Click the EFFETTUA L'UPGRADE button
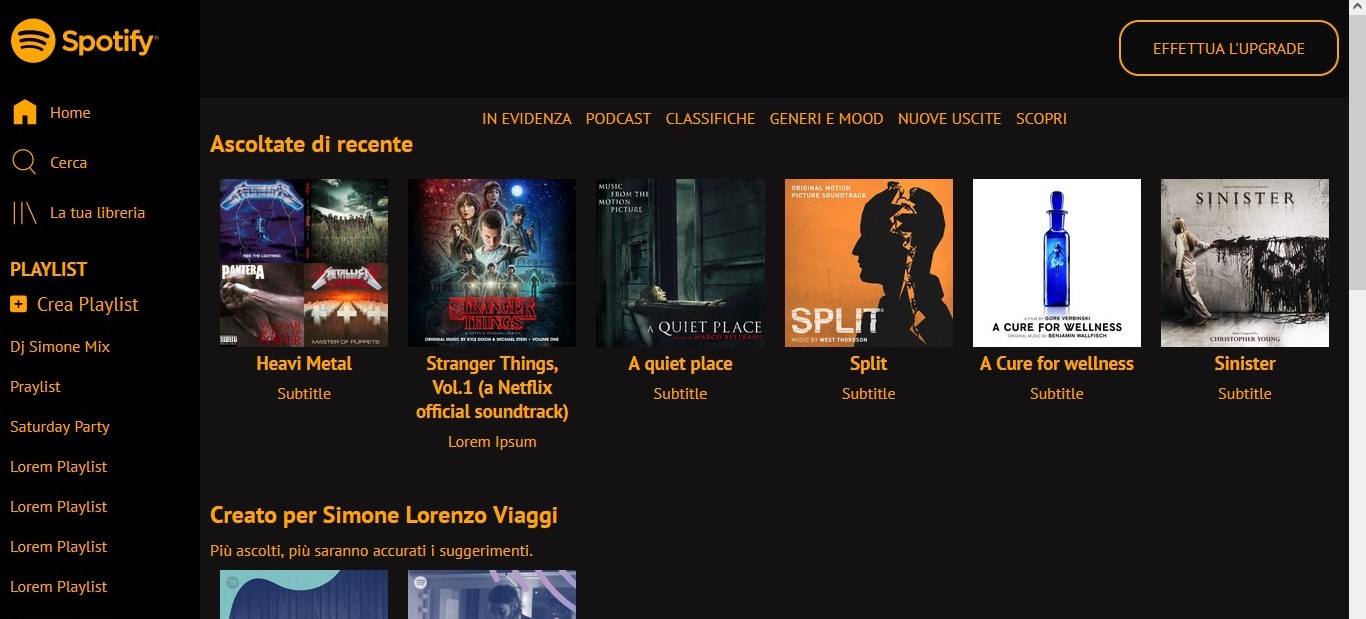Viewport: 1366px width, 619px height. (1228, 48)
